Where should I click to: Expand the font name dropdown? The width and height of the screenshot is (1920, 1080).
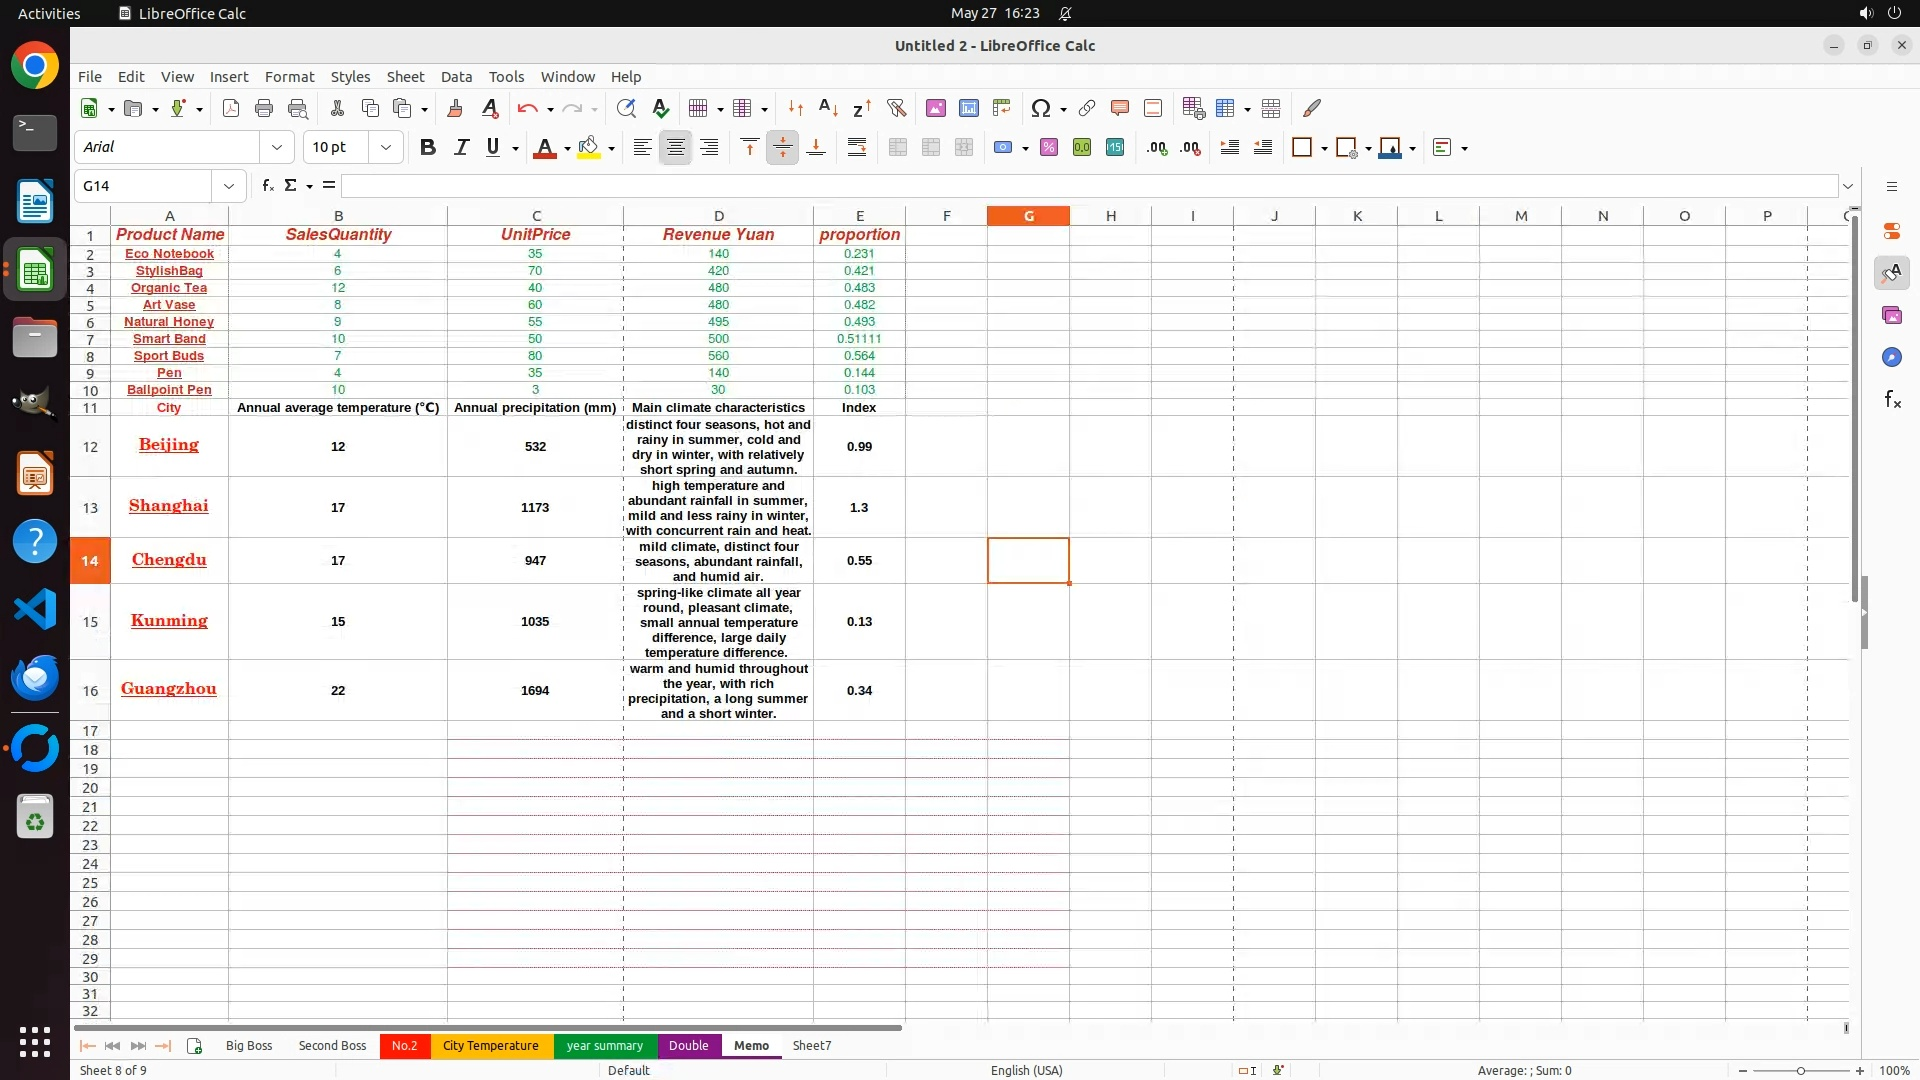tap(277, 147)
